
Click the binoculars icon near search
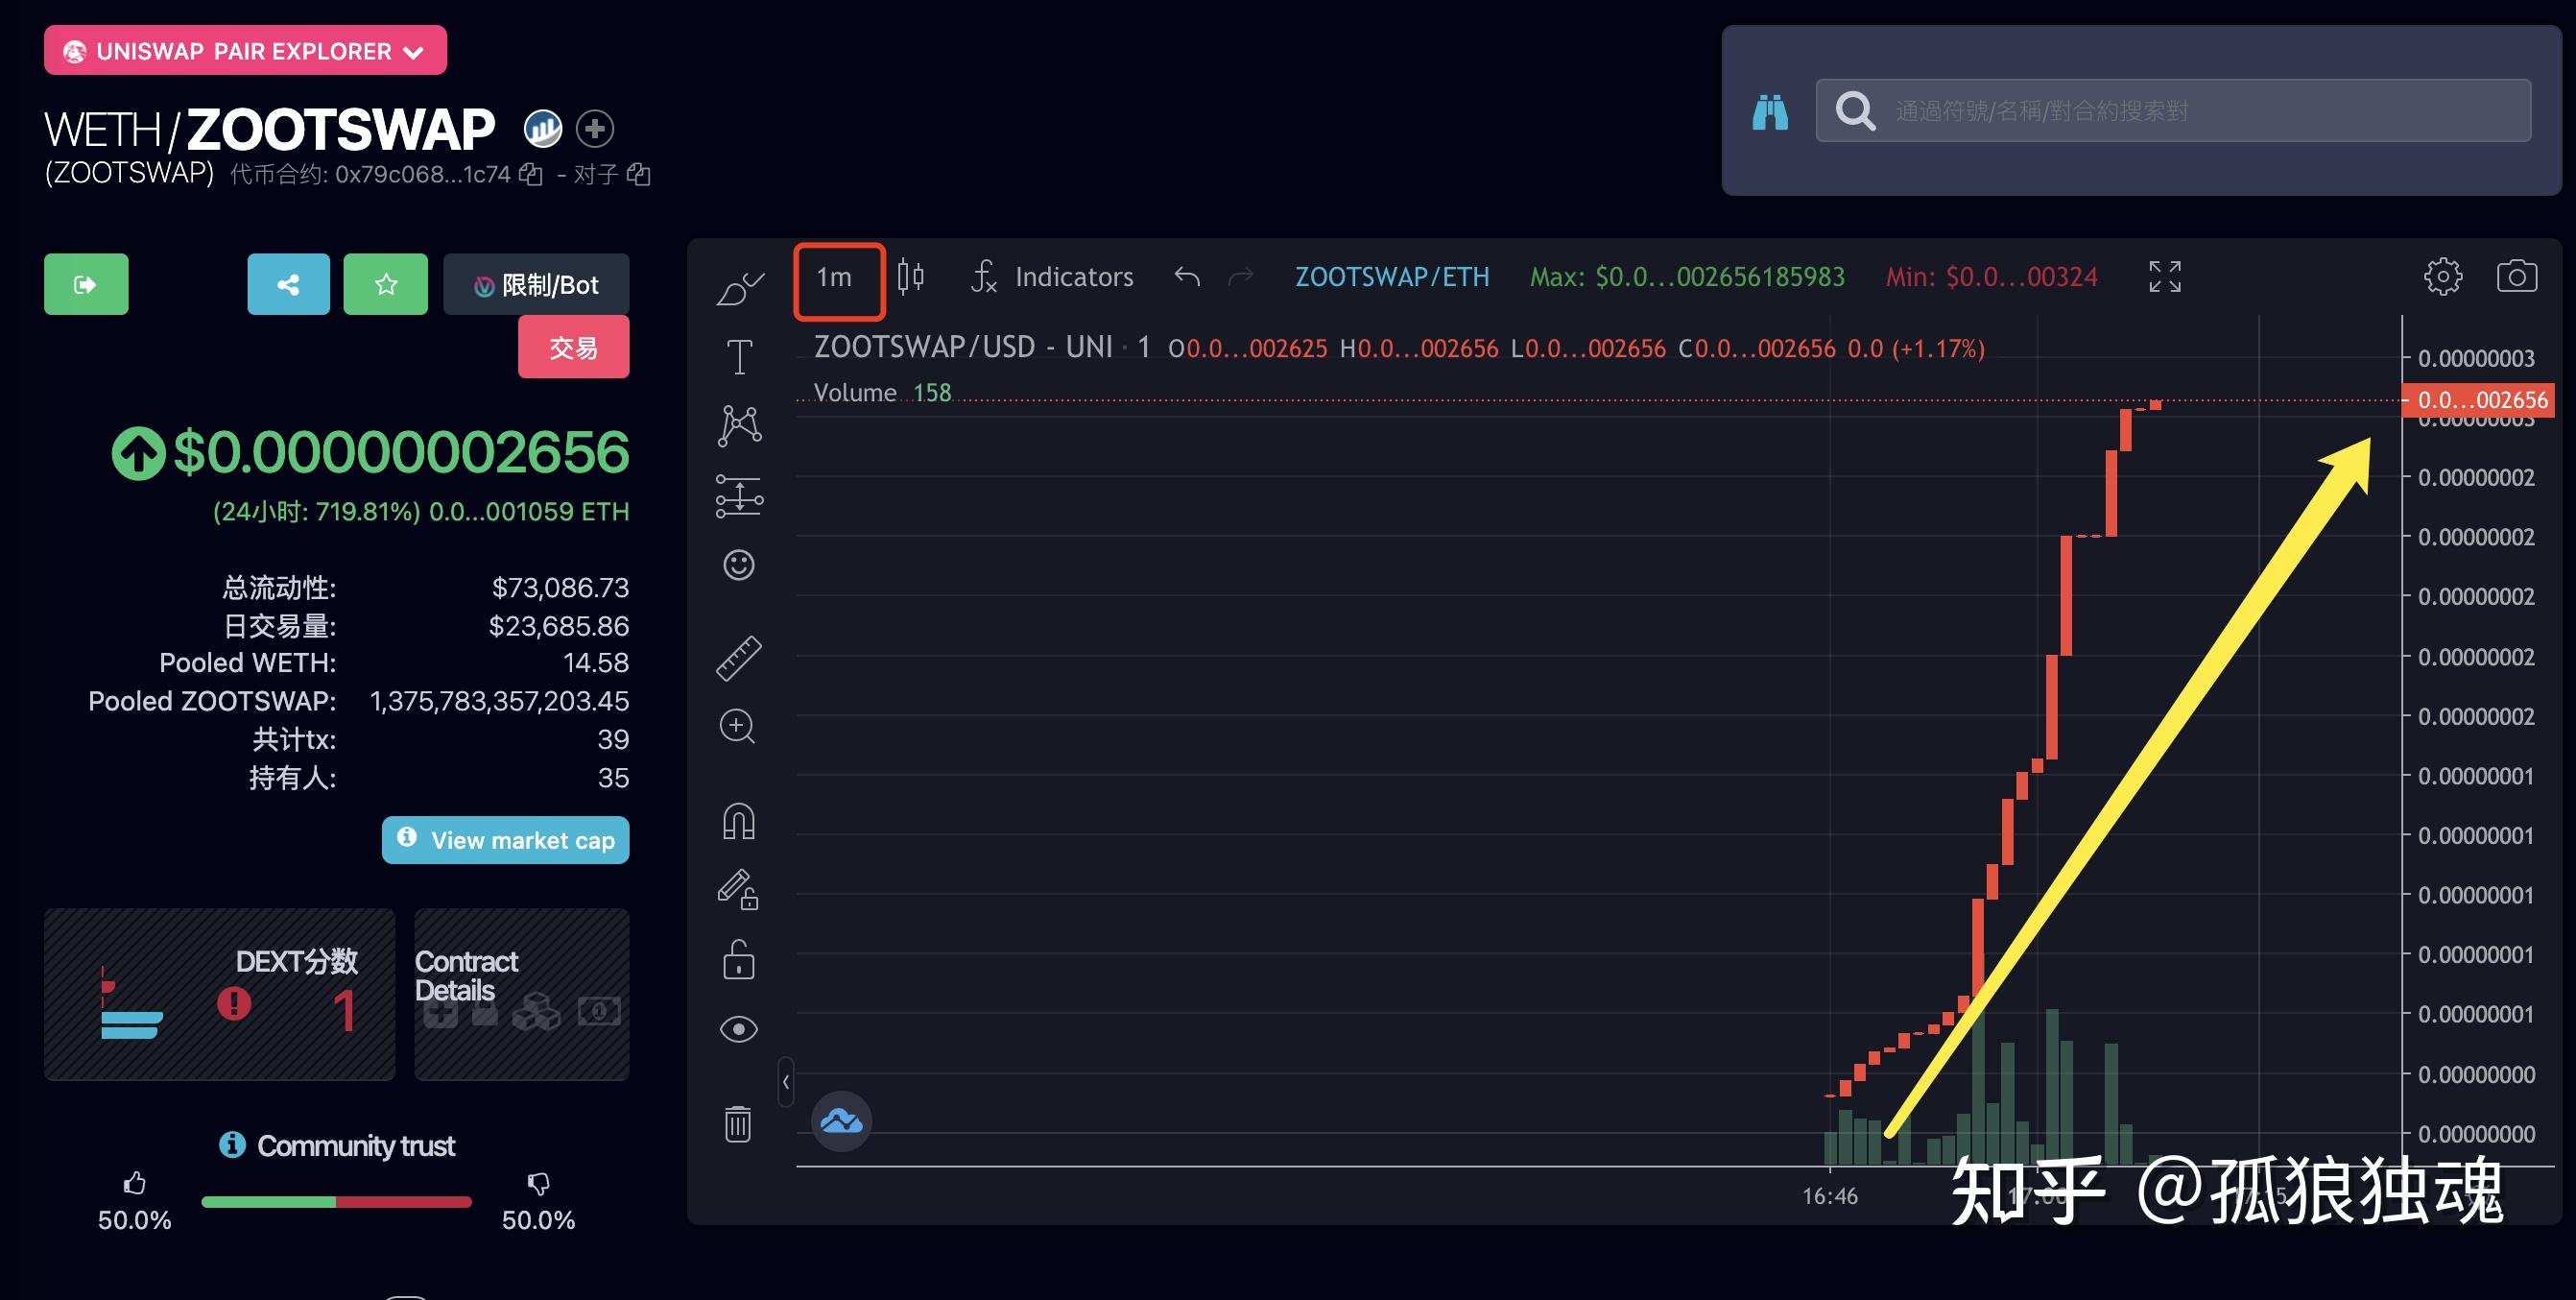(x=1769, y=111)
